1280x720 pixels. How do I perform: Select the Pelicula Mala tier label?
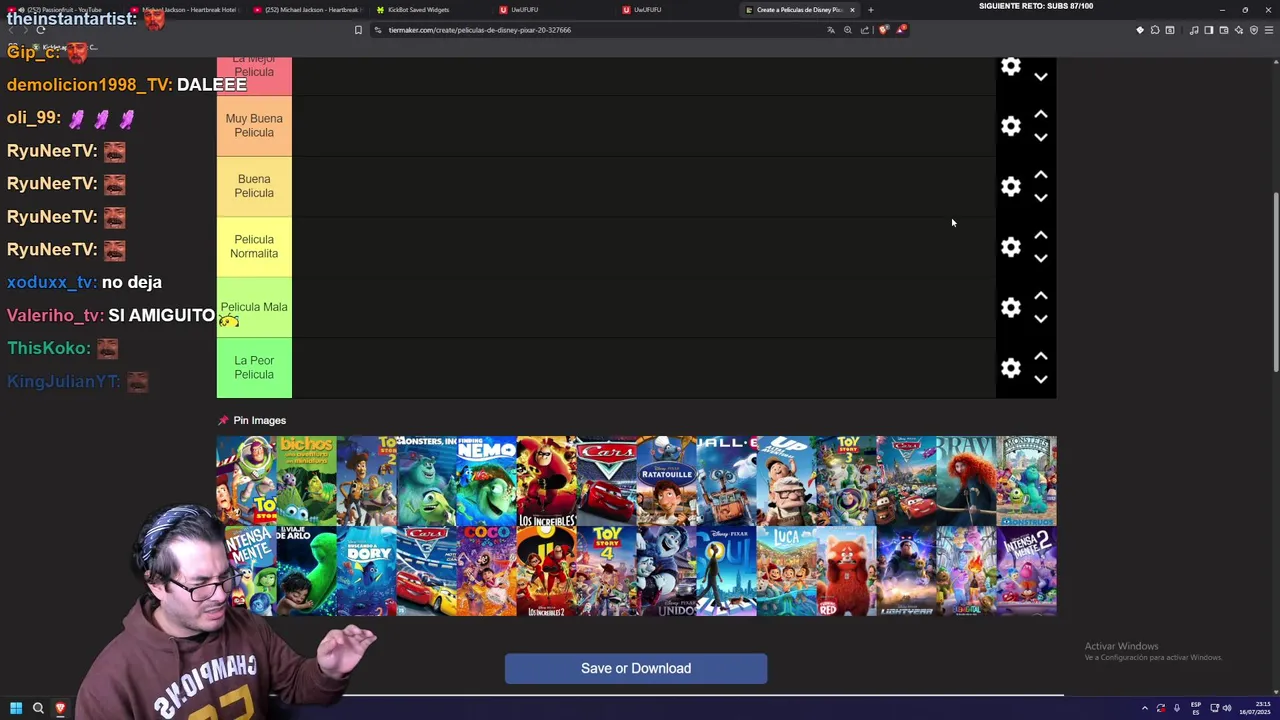click(x=254, y=308)
